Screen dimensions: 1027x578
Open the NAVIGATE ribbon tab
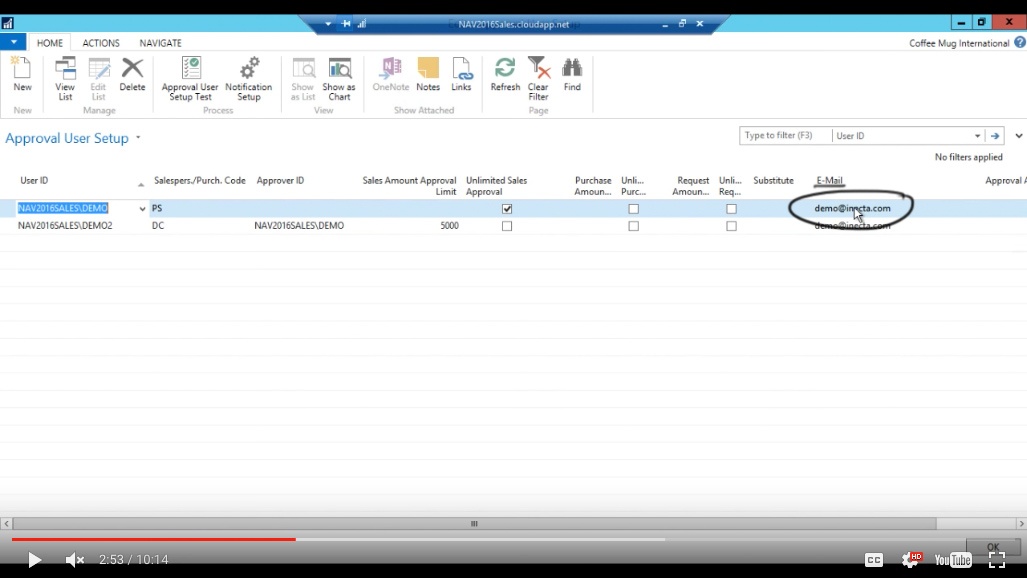click(x=160, y=43)
